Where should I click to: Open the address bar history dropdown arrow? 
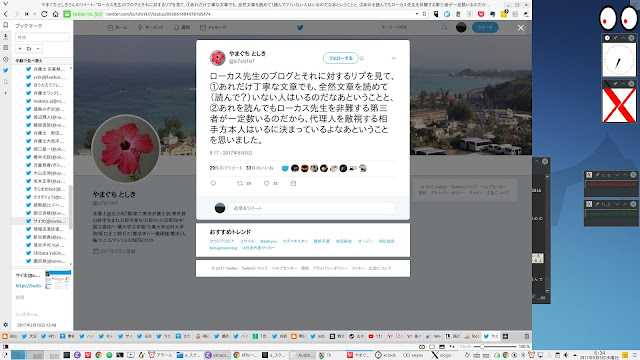417,14
